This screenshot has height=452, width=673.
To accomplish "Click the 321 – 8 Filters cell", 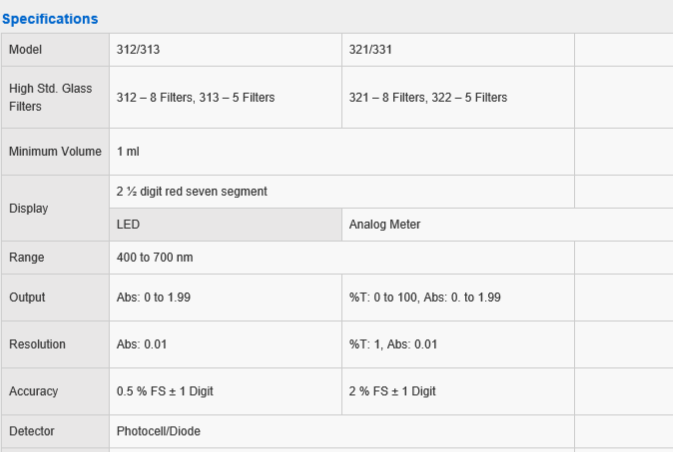I will click(458, 97).
